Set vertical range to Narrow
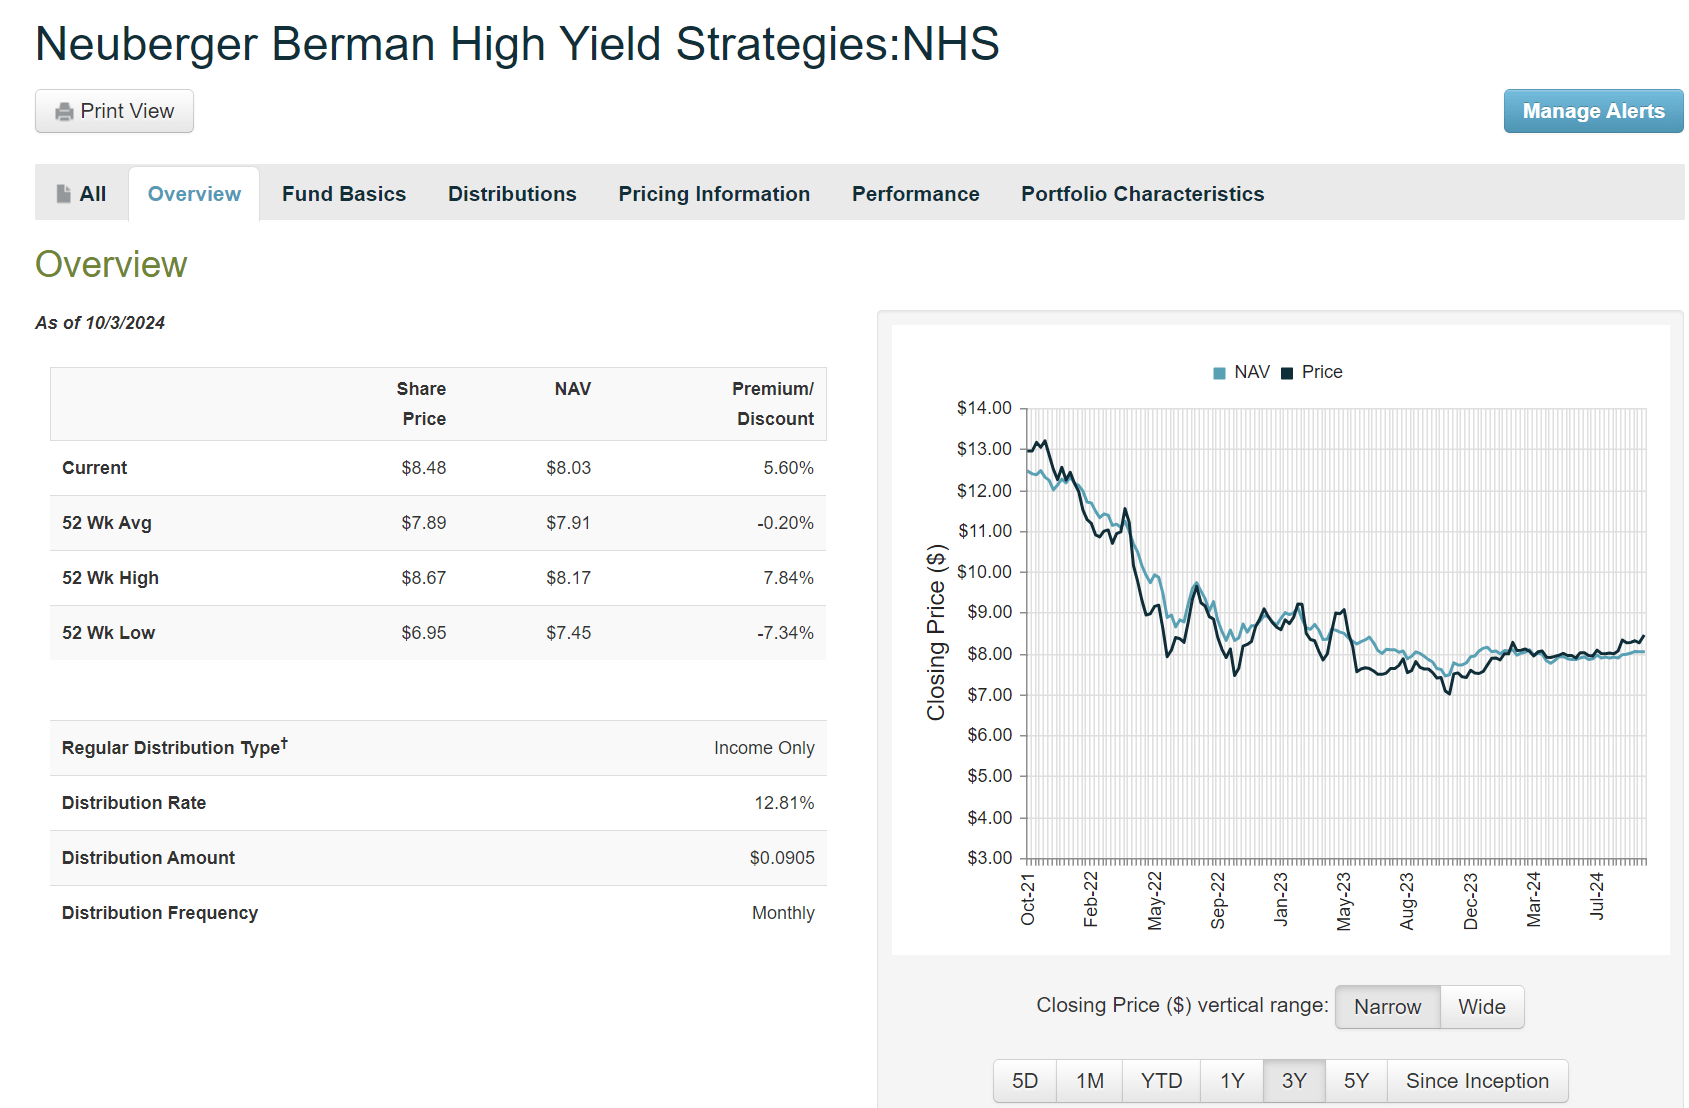The image size is (1689, 1108). (x=1387, y=1007)
